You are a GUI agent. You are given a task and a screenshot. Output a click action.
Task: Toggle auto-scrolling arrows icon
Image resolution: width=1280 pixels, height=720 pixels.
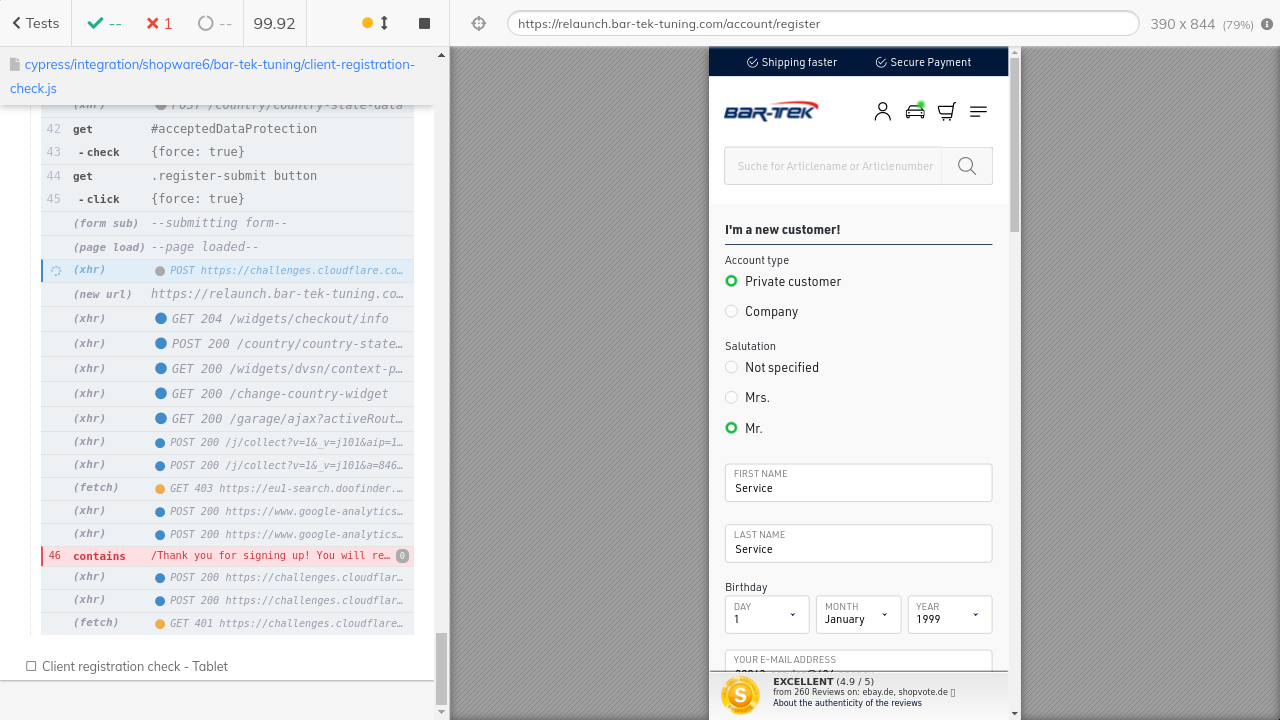pyautogui.click(x=384, y=23)
